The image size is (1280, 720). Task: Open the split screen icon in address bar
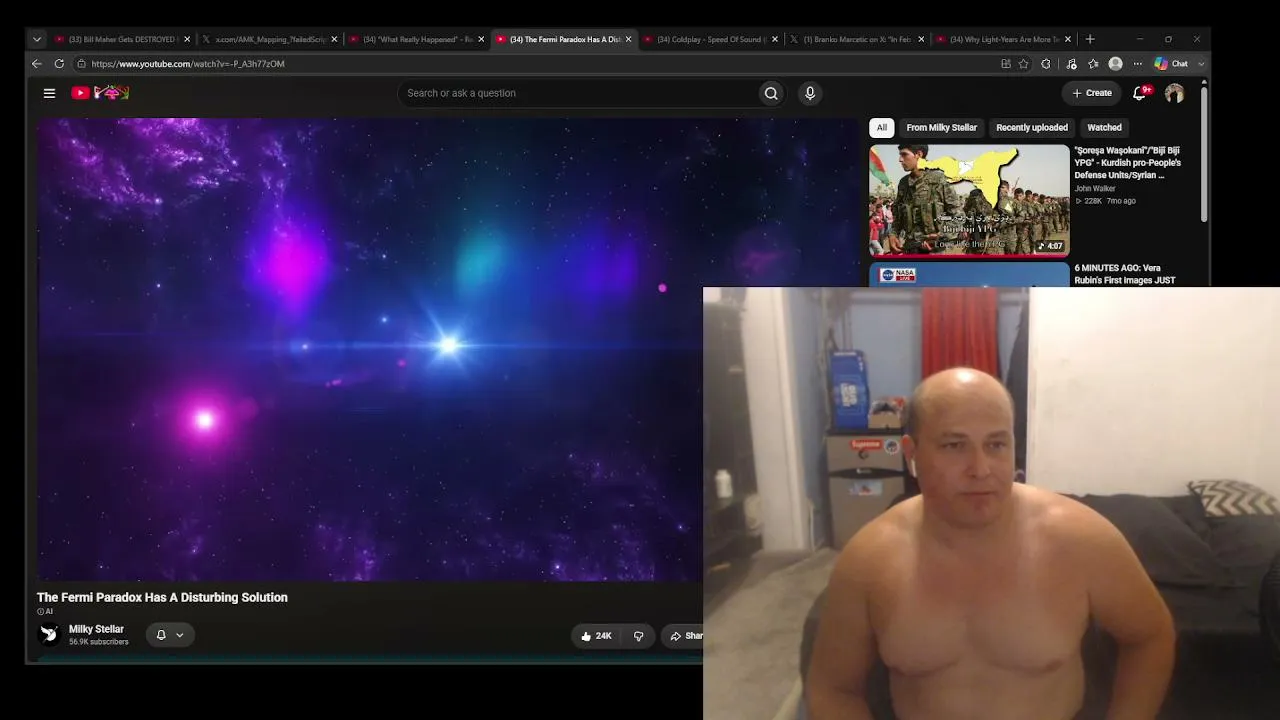(1006, 64)
